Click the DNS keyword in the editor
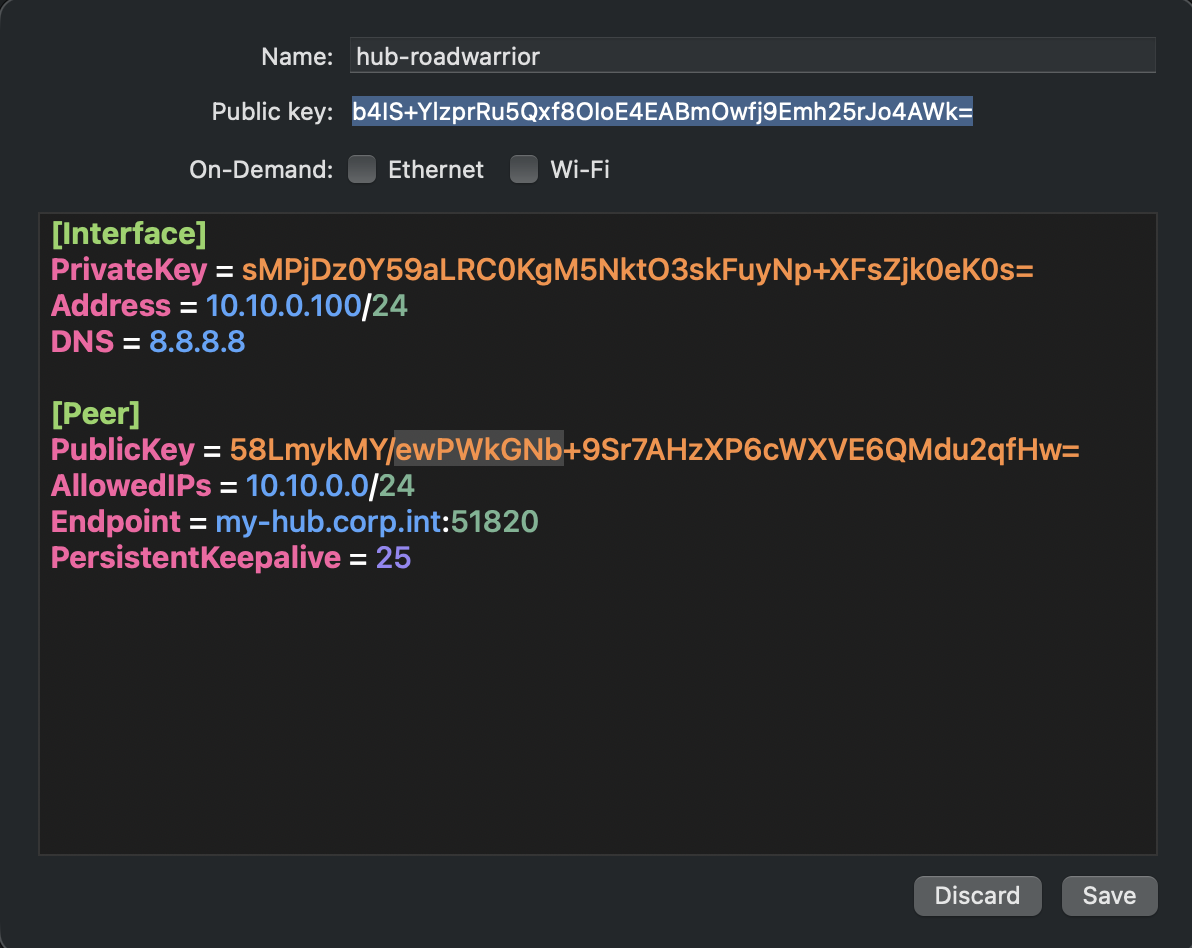Screen dimensions: 1192x948 [x=82, y=342]
